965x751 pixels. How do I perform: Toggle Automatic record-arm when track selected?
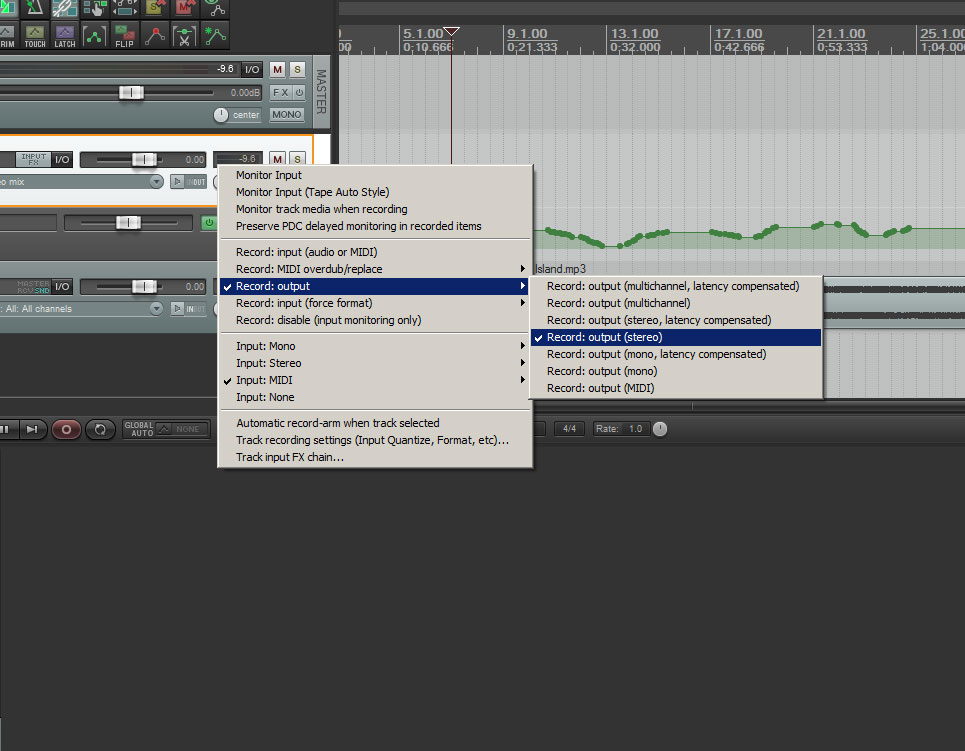coord(375,423)
